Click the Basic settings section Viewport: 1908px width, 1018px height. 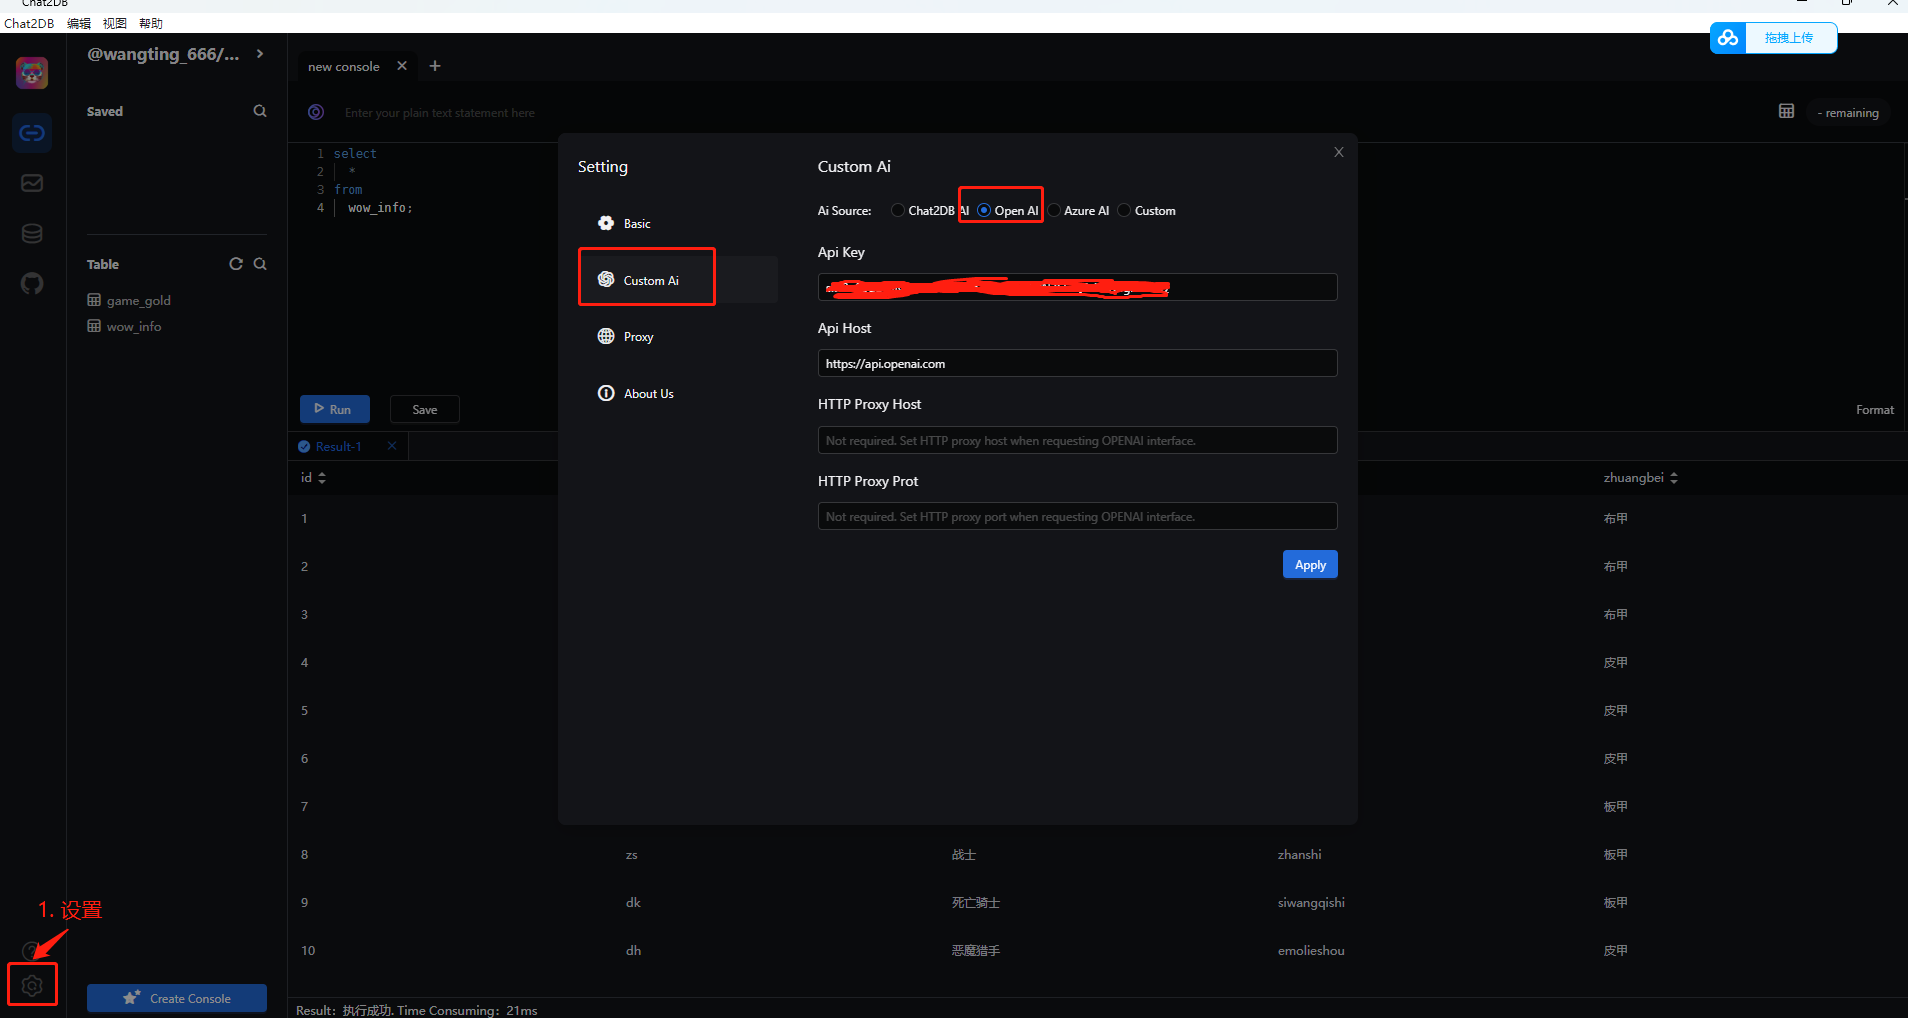coord(678,223)
